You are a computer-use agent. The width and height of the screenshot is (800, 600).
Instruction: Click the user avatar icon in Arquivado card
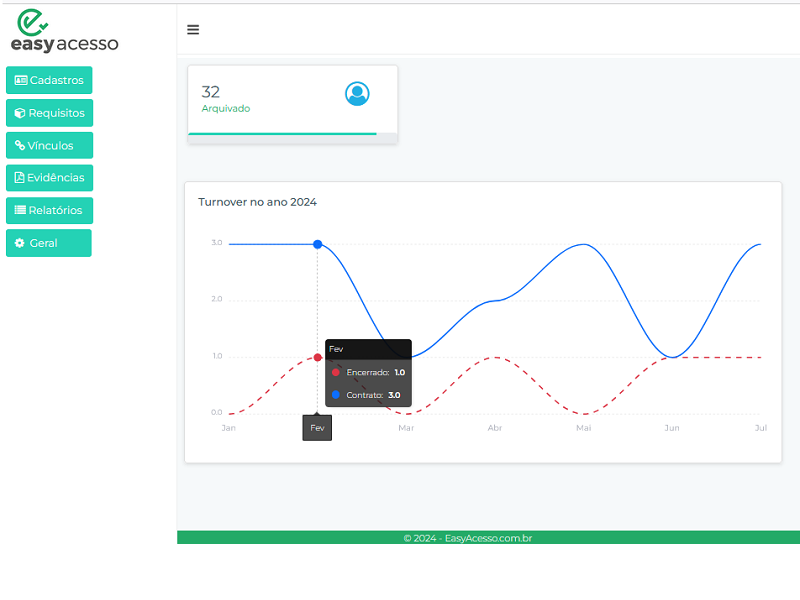(x=357, y=94)
